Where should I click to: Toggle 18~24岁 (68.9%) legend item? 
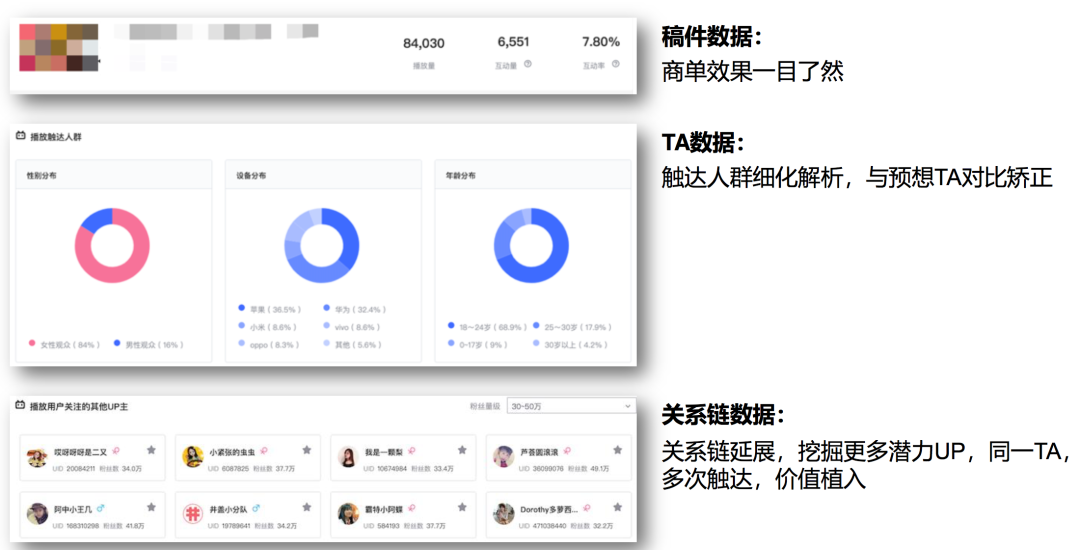[x=487, y=326]
